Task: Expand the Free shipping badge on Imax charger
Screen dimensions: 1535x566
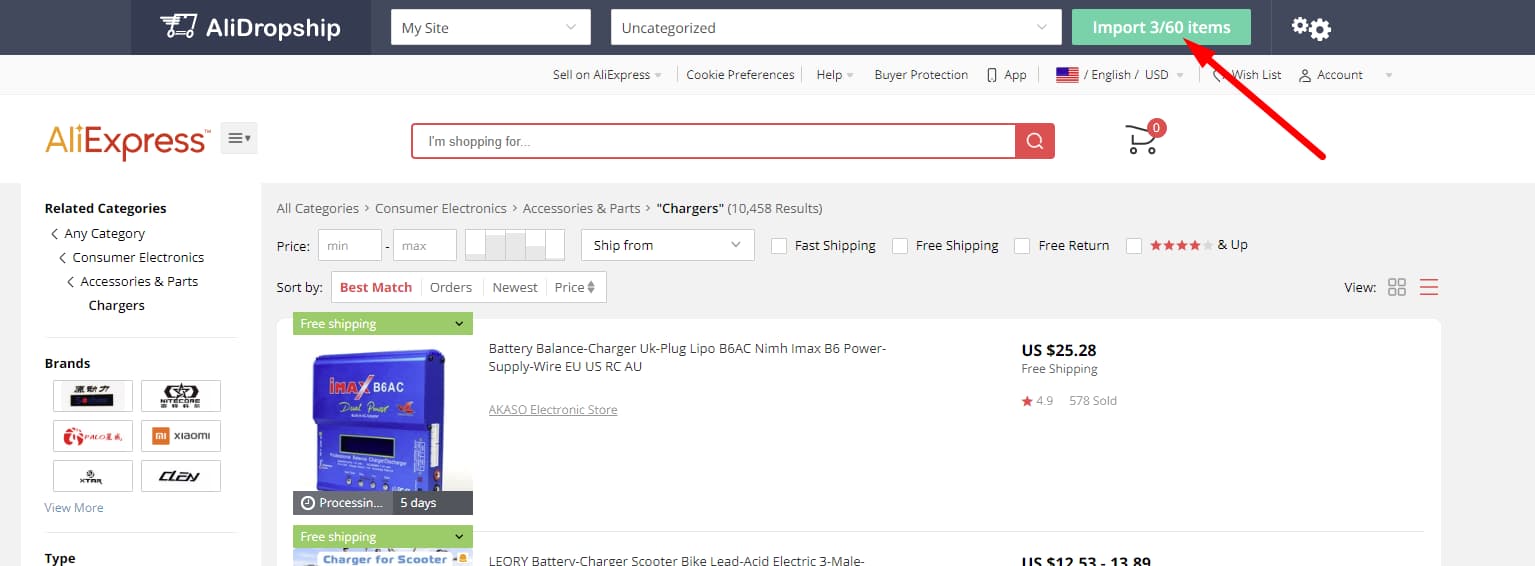Action: pyautogui.click(x=383, y=324)
